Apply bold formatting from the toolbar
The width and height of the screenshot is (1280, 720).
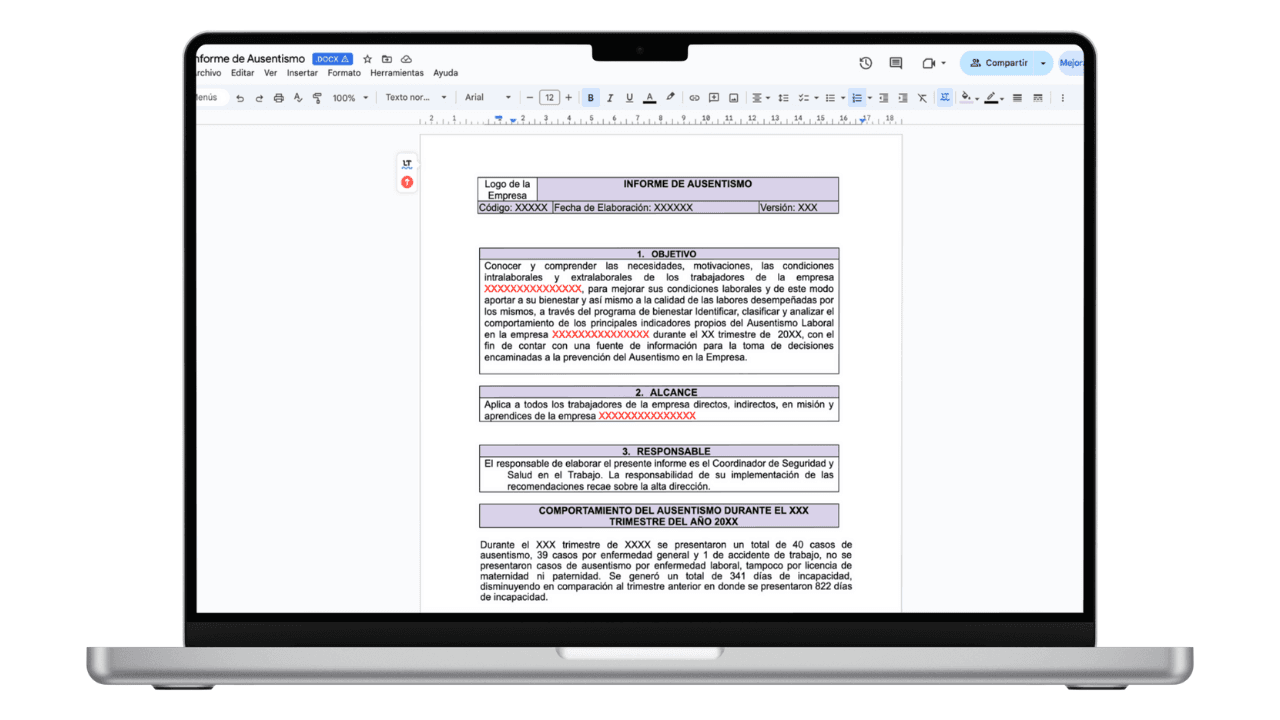point(591,97)
